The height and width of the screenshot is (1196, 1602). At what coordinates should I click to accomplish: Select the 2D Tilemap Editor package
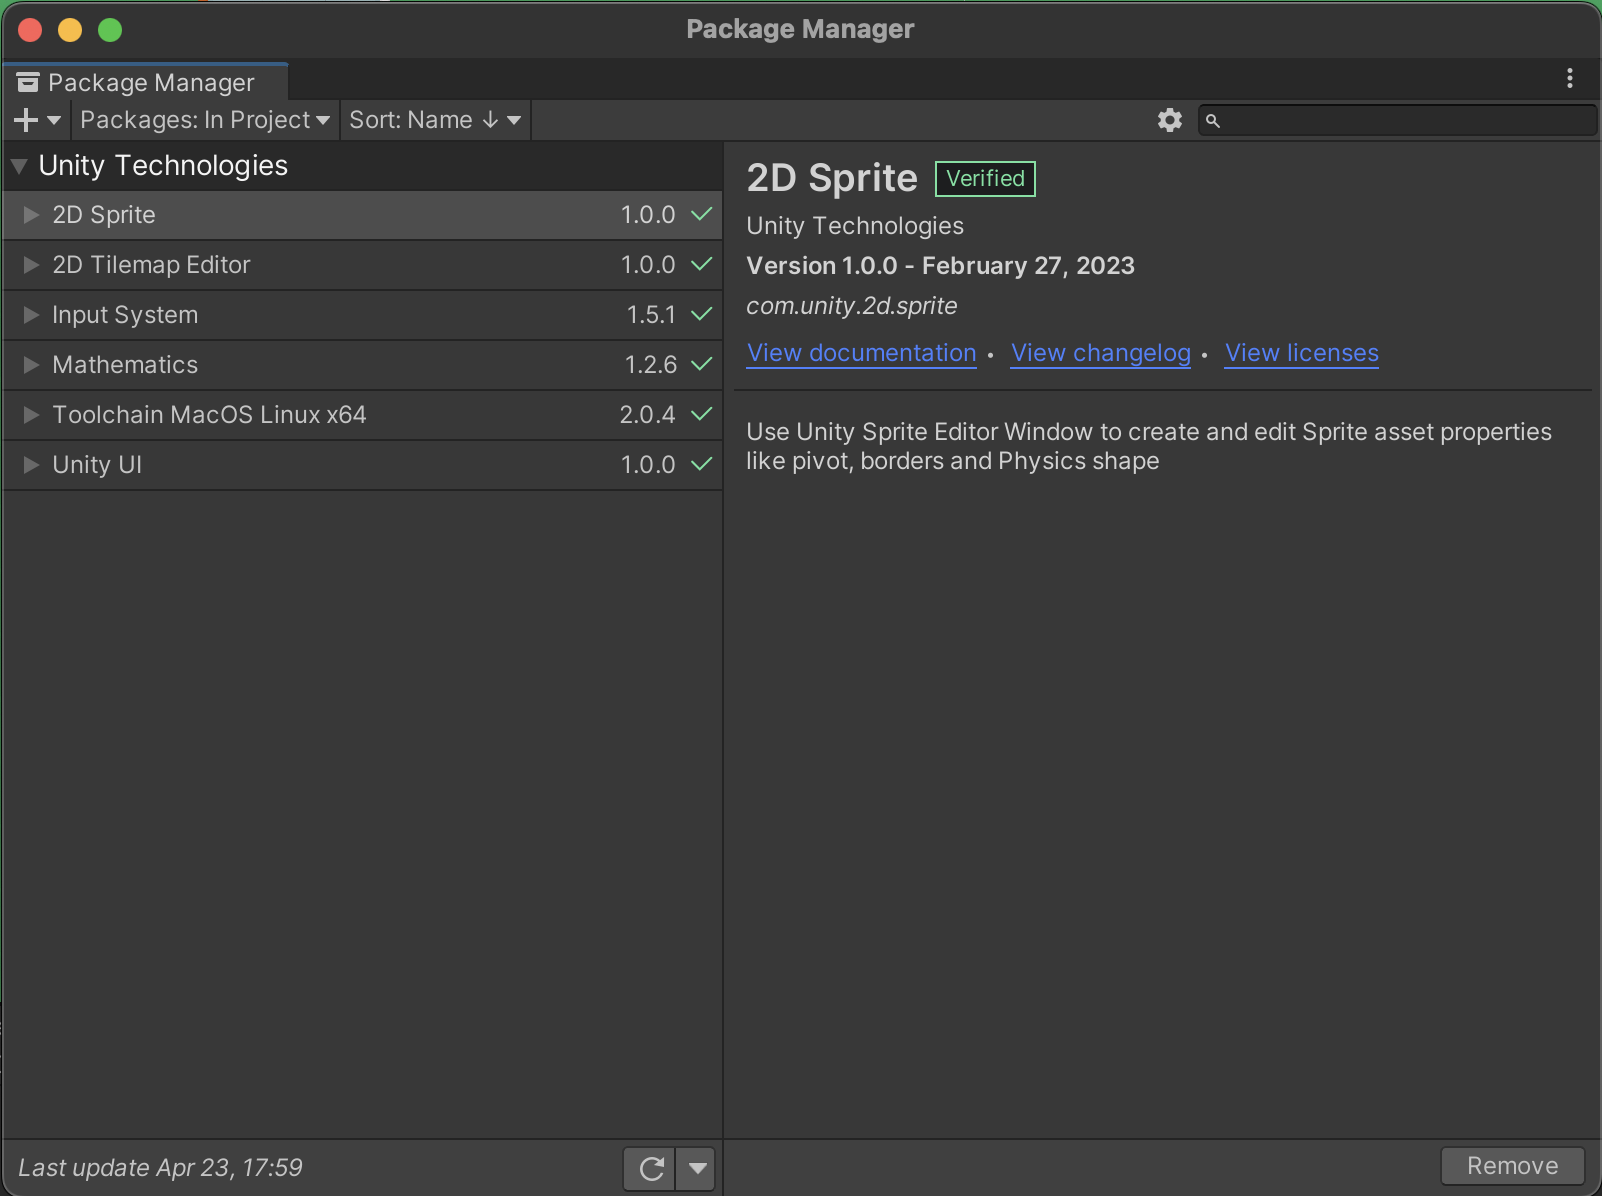tap(362, 265)
